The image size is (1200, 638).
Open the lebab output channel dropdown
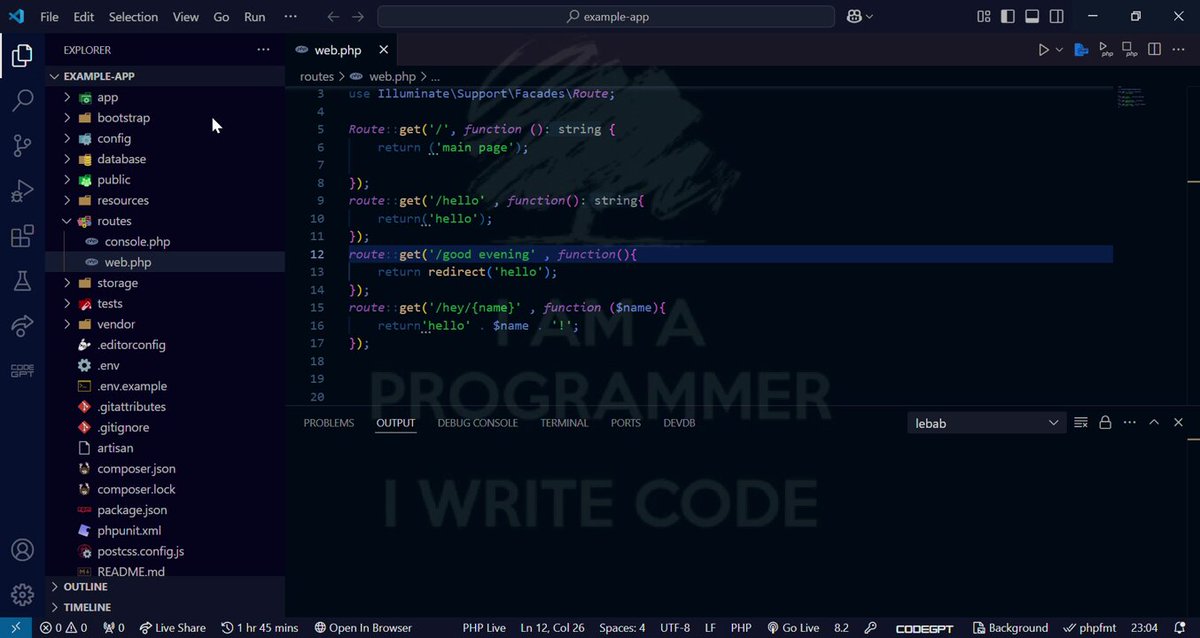[986, 423]
